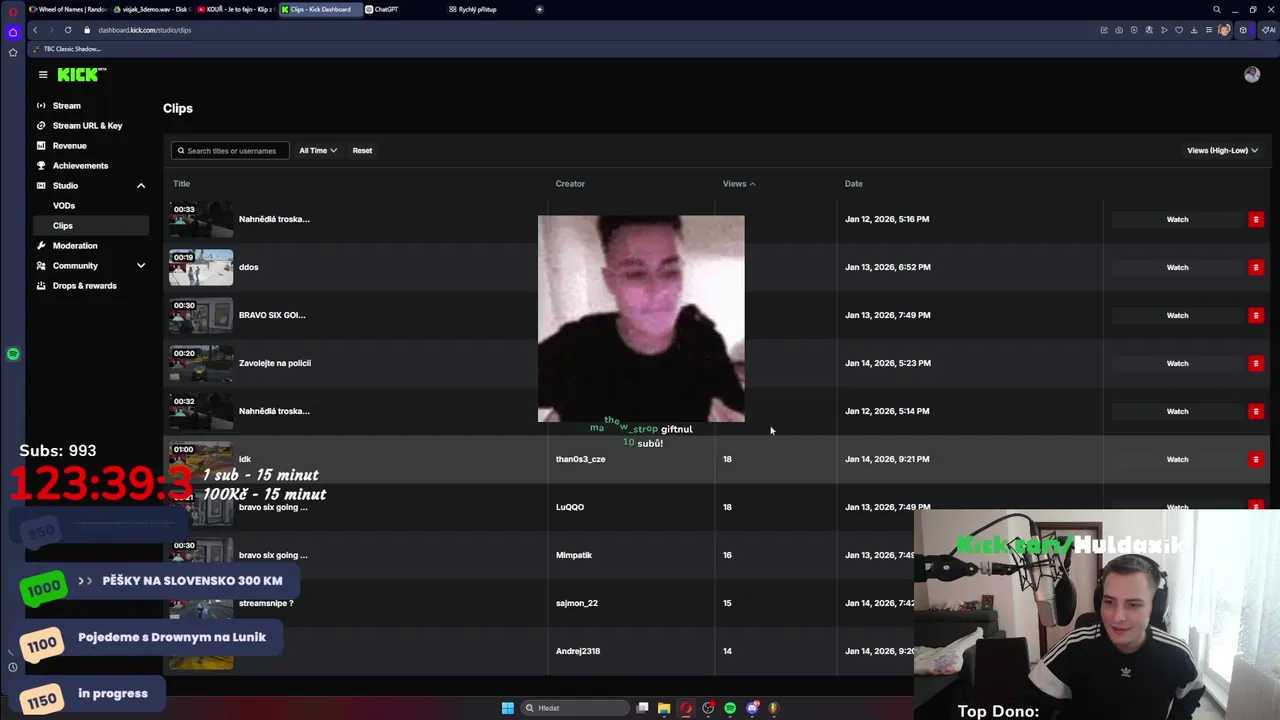Click the KICK logo

coord(81,75)
